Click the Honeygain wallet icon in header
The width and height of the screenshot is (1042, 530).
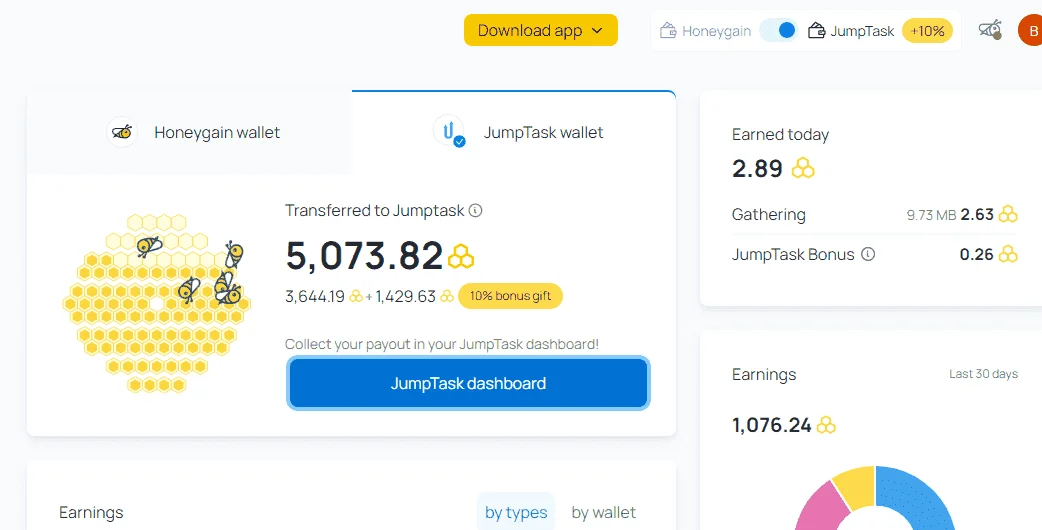(668, 31)
